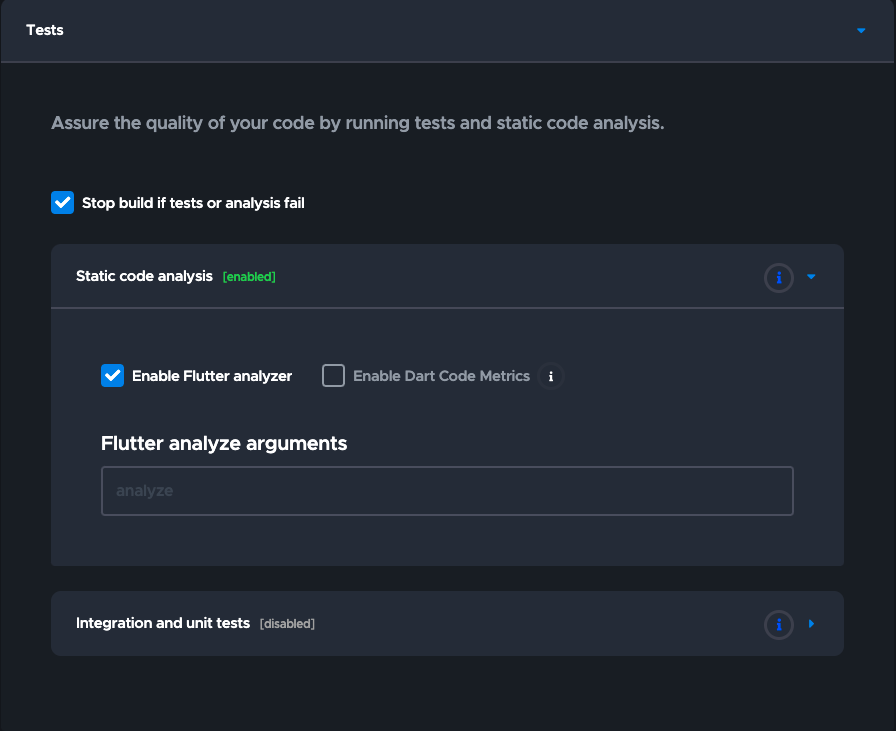
Task: Click the green enabled status badge
Action: pyautogui.click(x=249, y=277)
